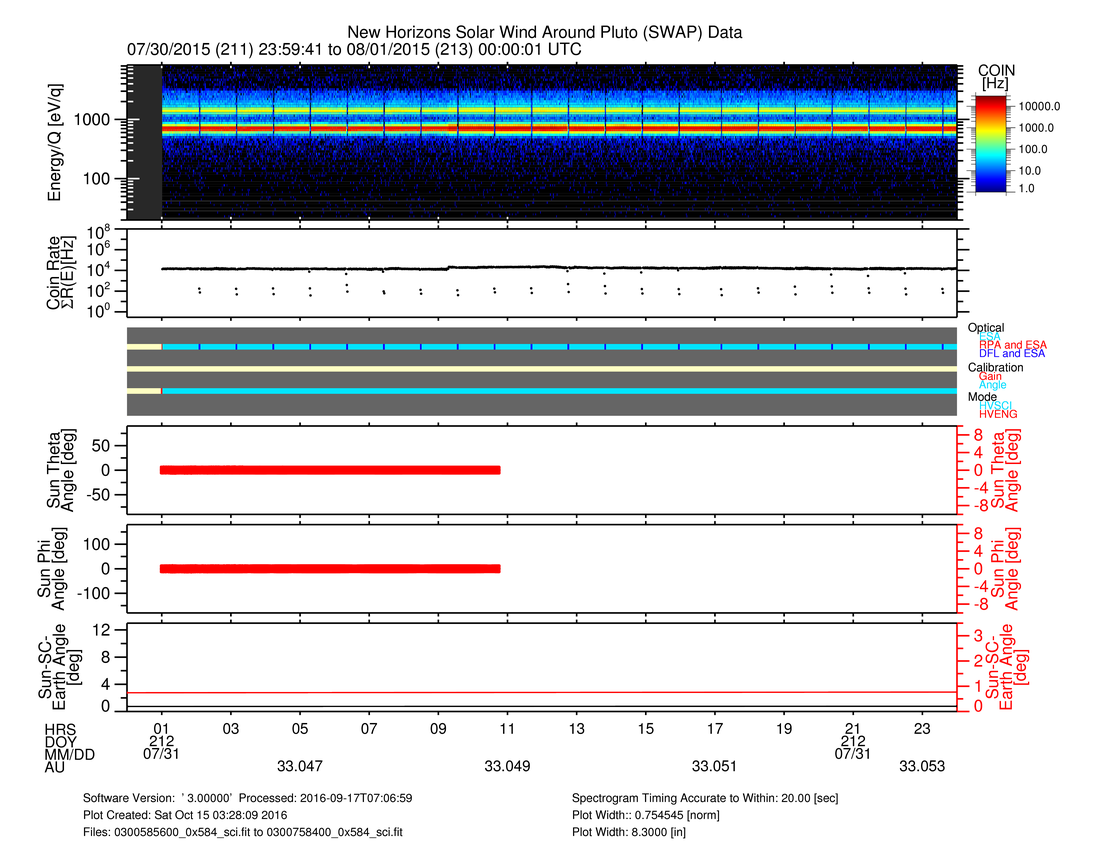The image size is (1100, 850).
Task: Click the dark gray masked spectrogram region
Action: 147,142
